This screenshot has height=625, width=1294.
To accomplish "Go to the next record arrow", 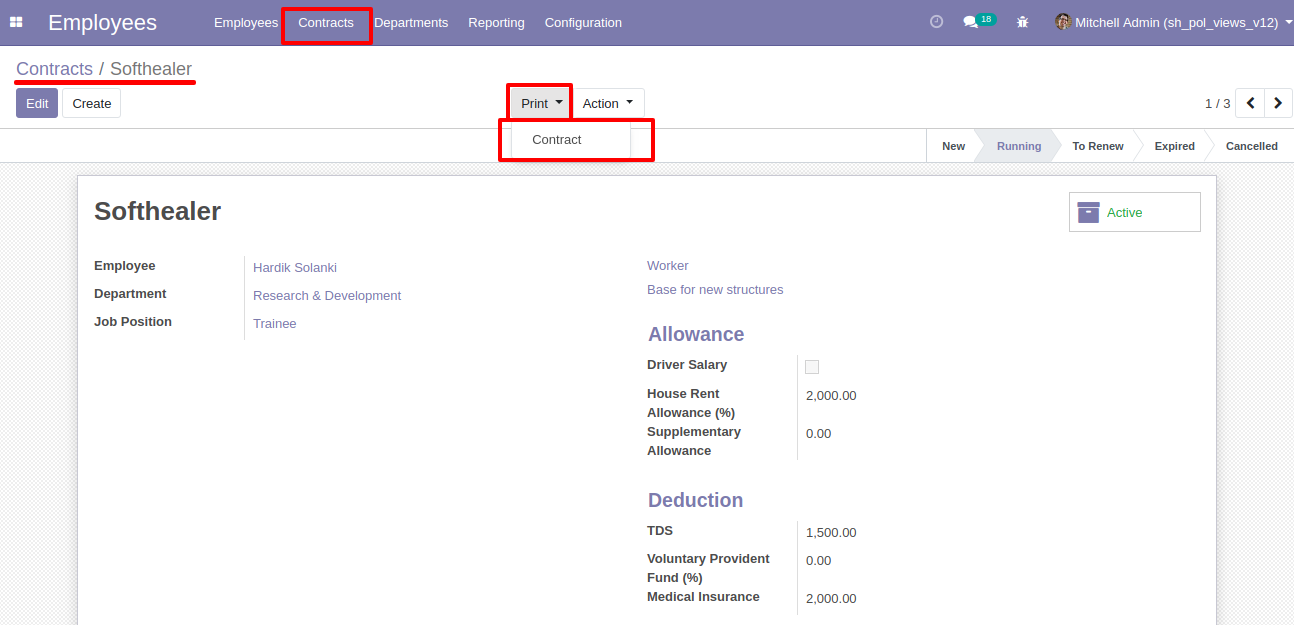I will pyautogui.click(x=1278, y=103).
